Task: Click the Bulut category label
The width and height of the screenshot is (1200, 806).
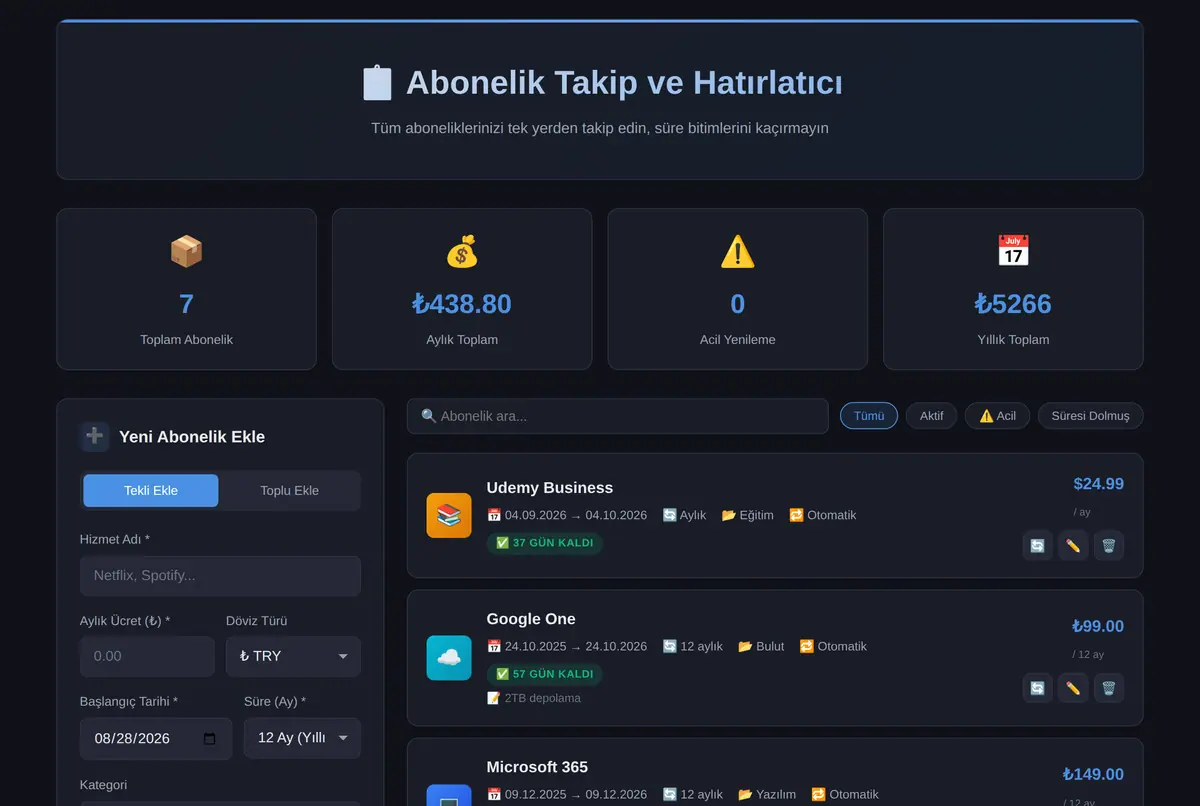Action: click(x=761, y=646)
